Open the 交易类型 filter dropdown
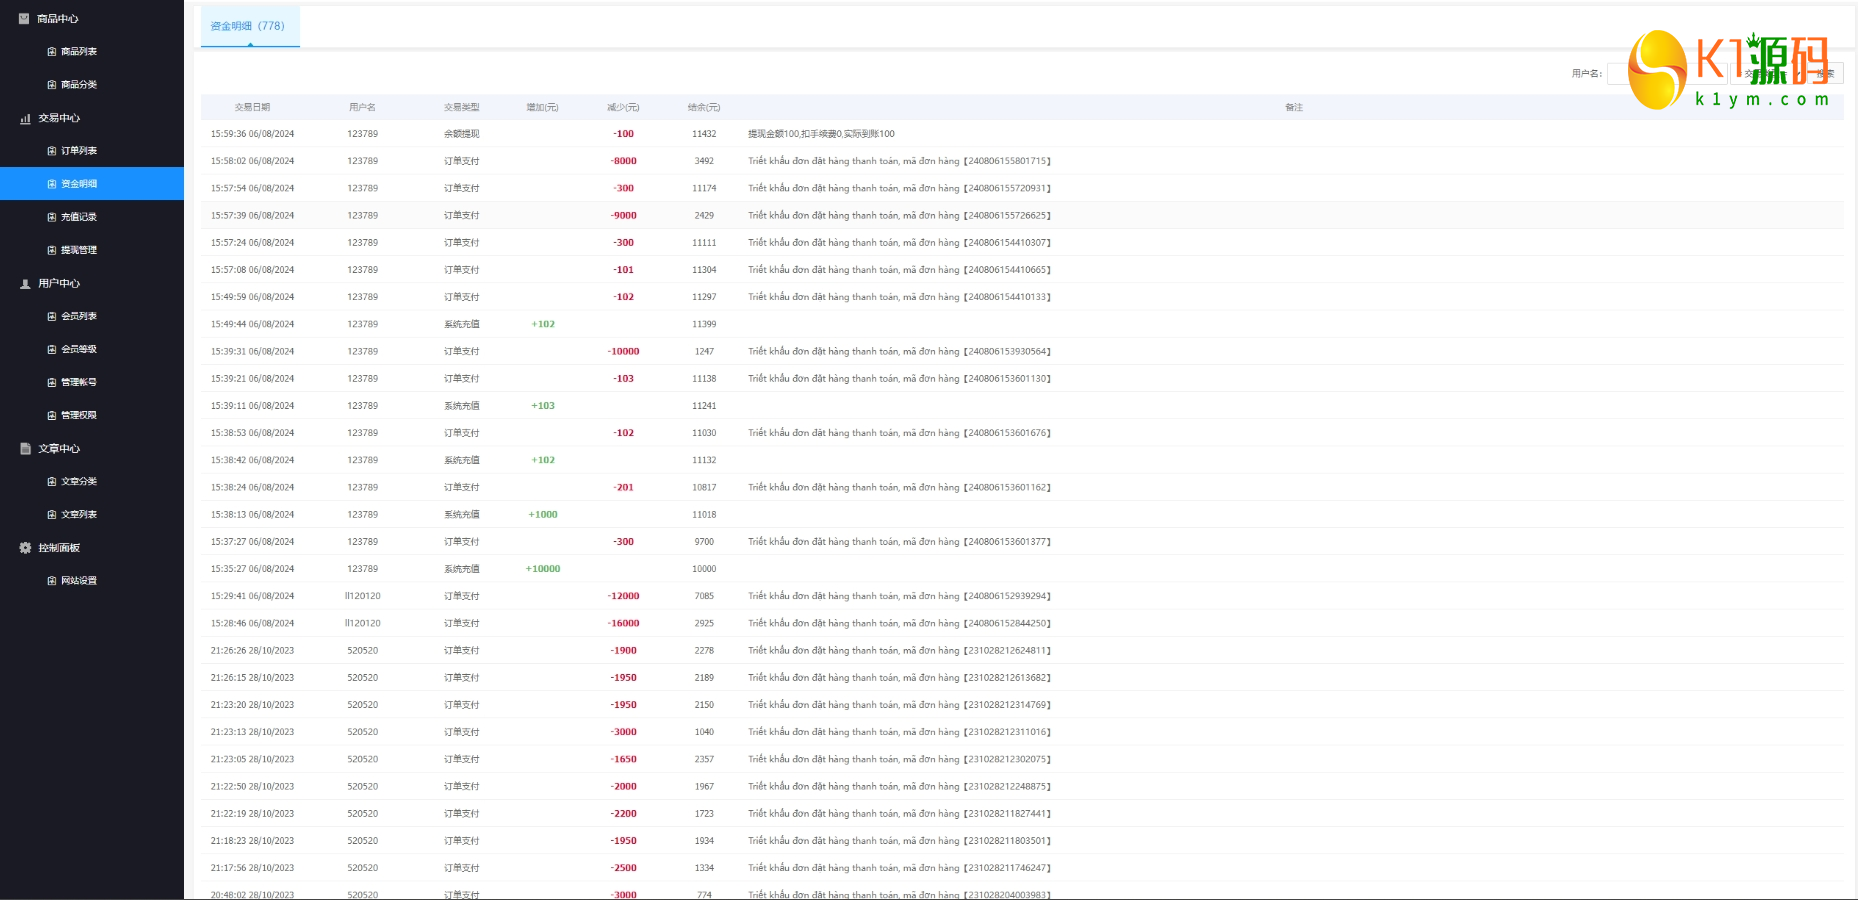Screen dimensions: 1858x900 point(1770,74)
